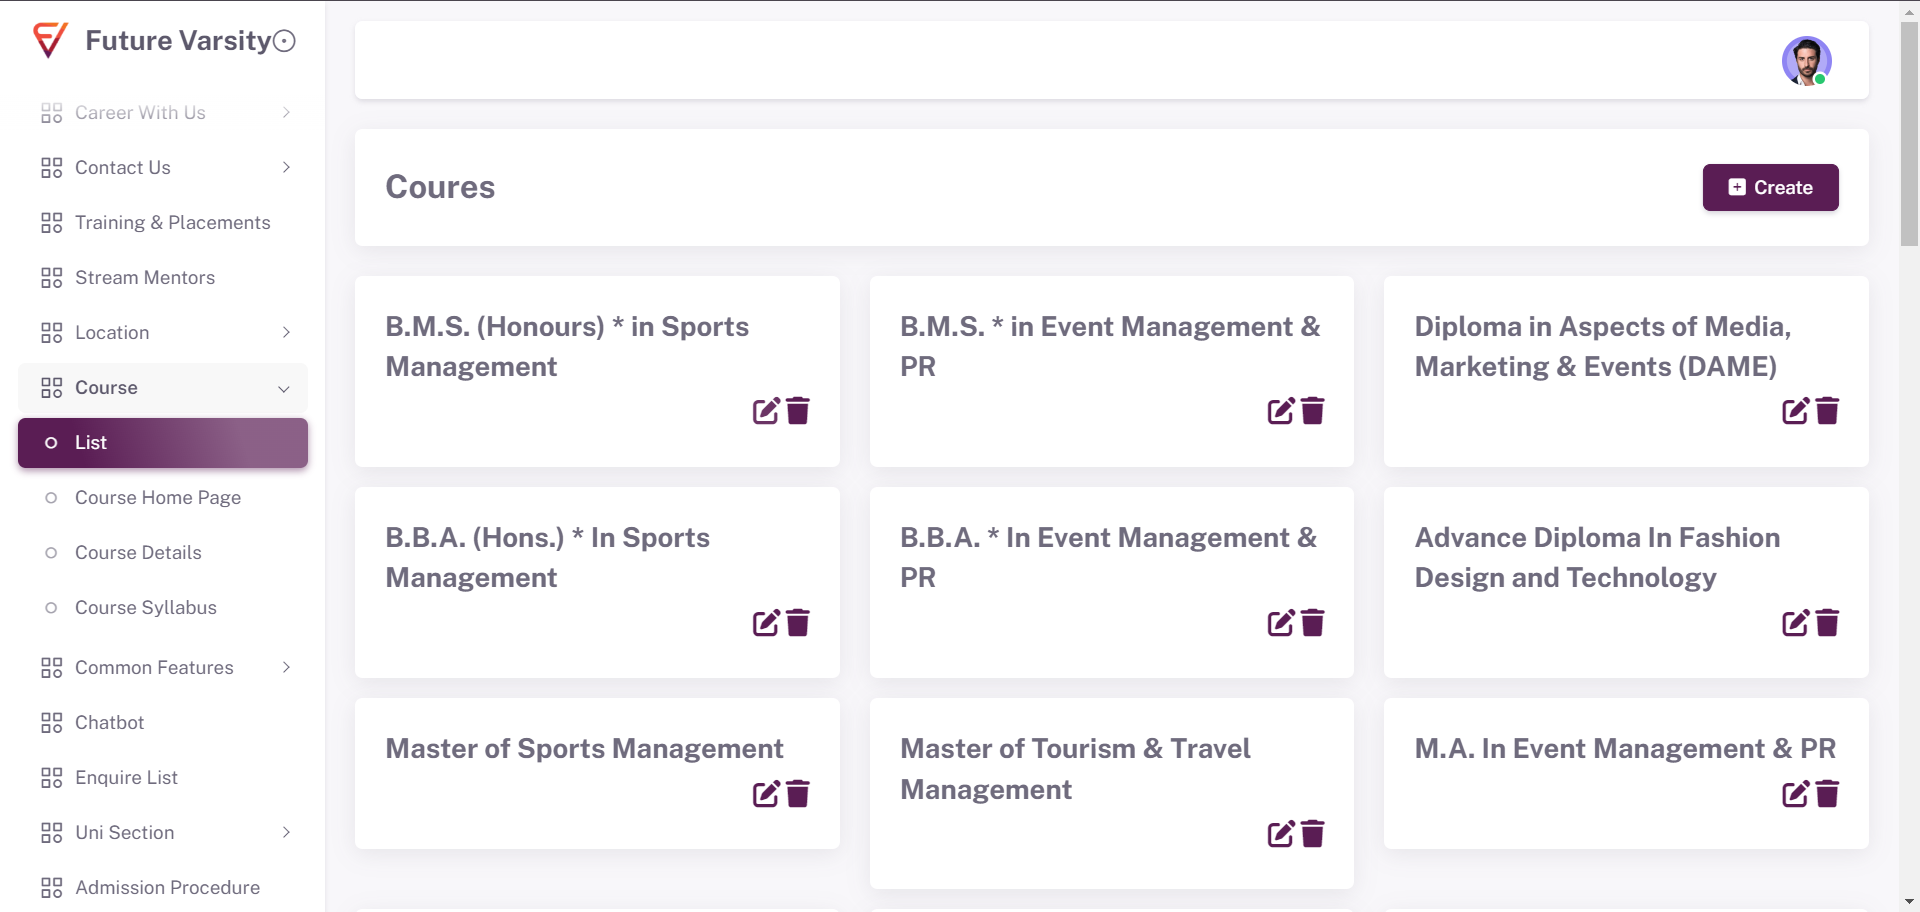
Task: Toggle sidebar pin next to Future Varsity
Action: click(285, 41)
